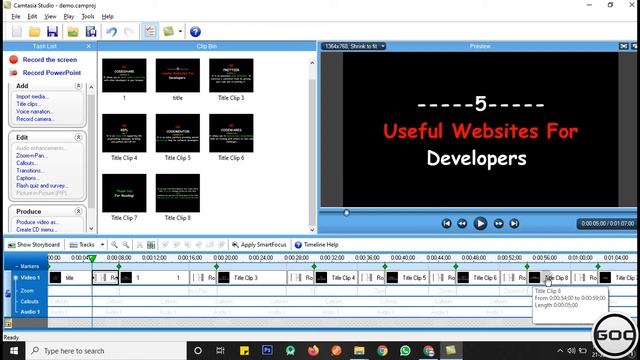Click the Windows Start button
Image resolution: width=640 pixels, height=360 pixels.
point(13,351)
